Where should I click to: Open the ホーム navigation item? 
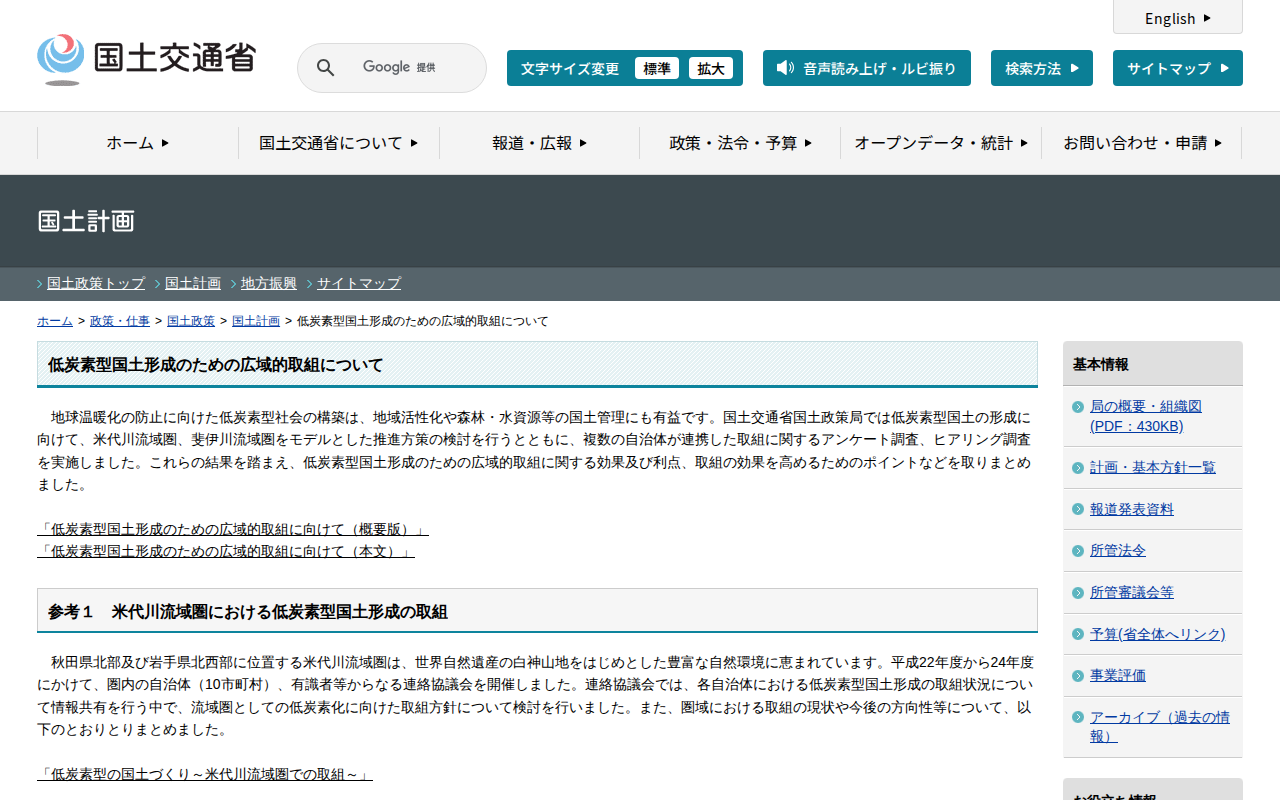tap(138, 143)
